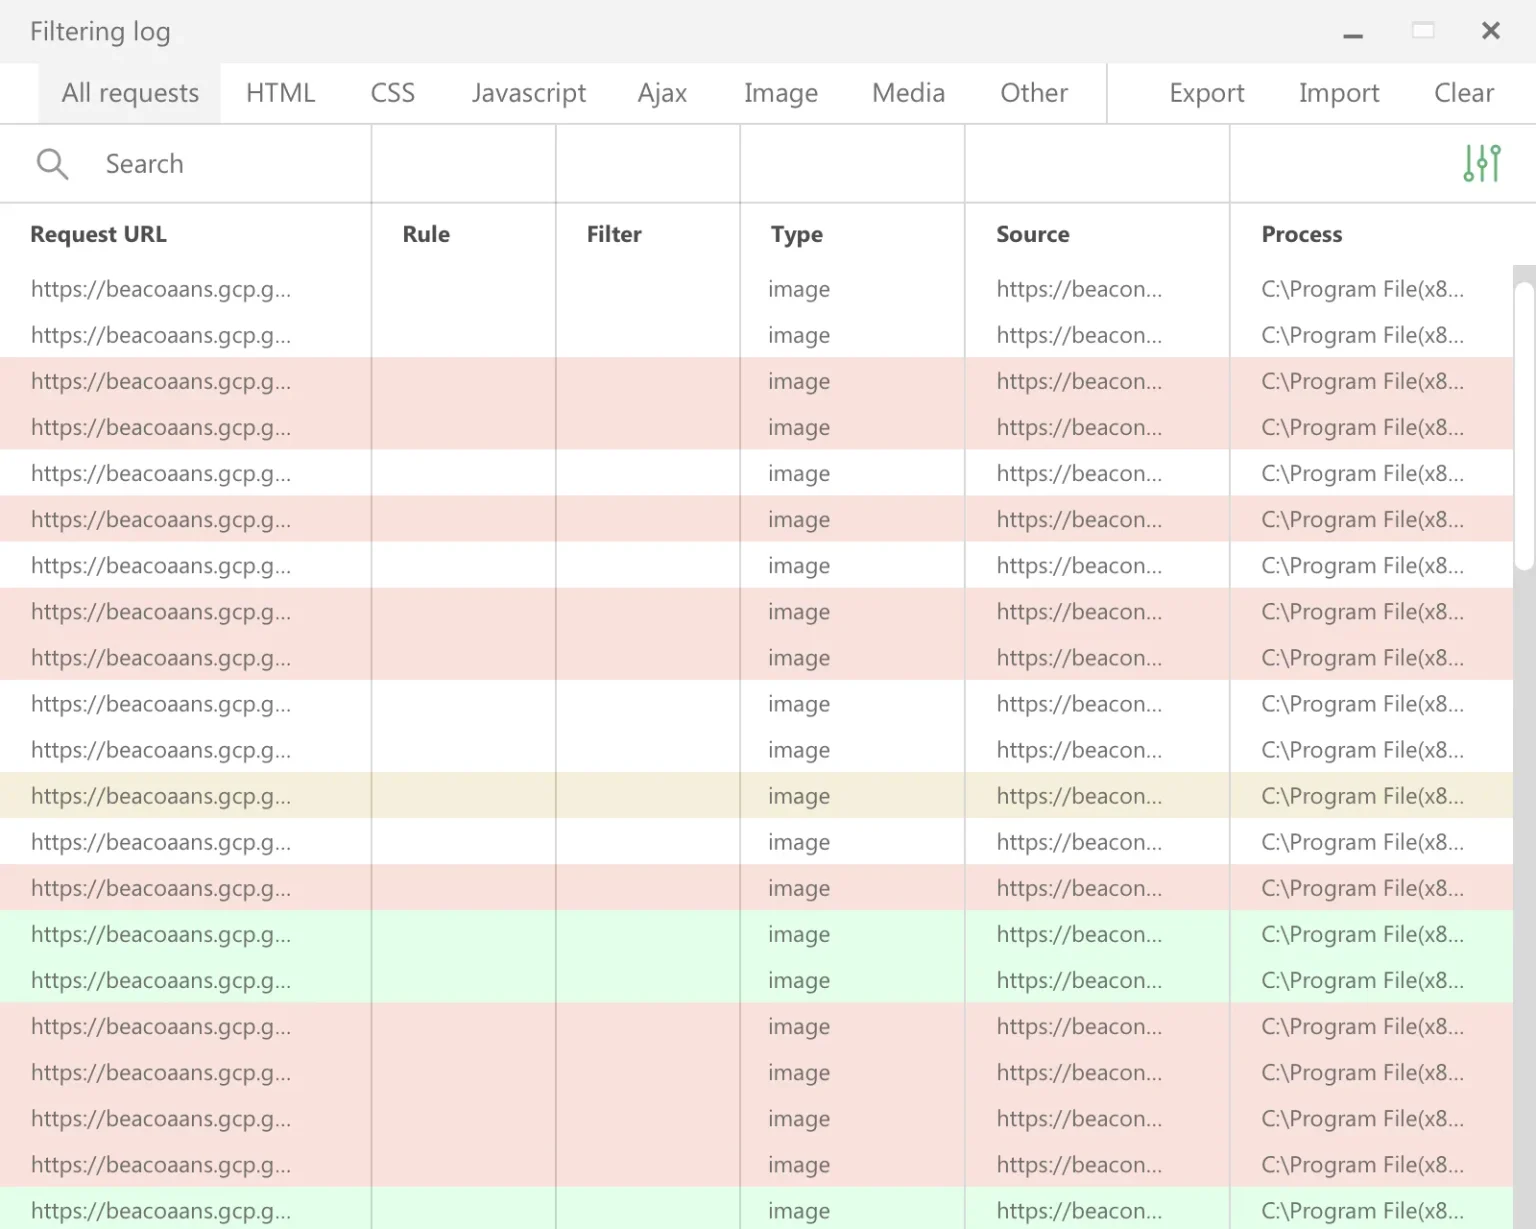Click the magnifier search icon
1536x1229 pixels.
click(x=52, y=164)
